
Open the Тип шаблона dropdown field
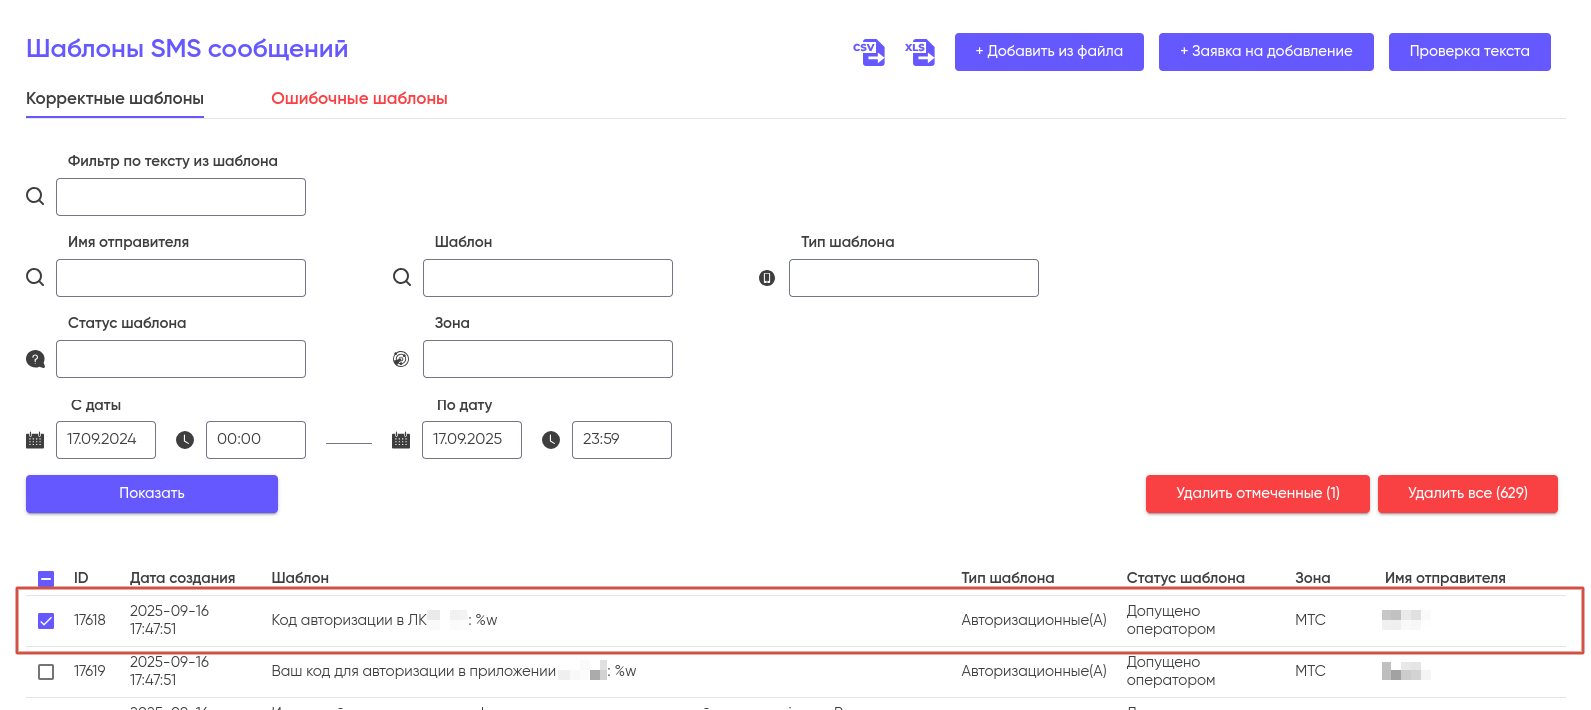[x=913, y=278]
